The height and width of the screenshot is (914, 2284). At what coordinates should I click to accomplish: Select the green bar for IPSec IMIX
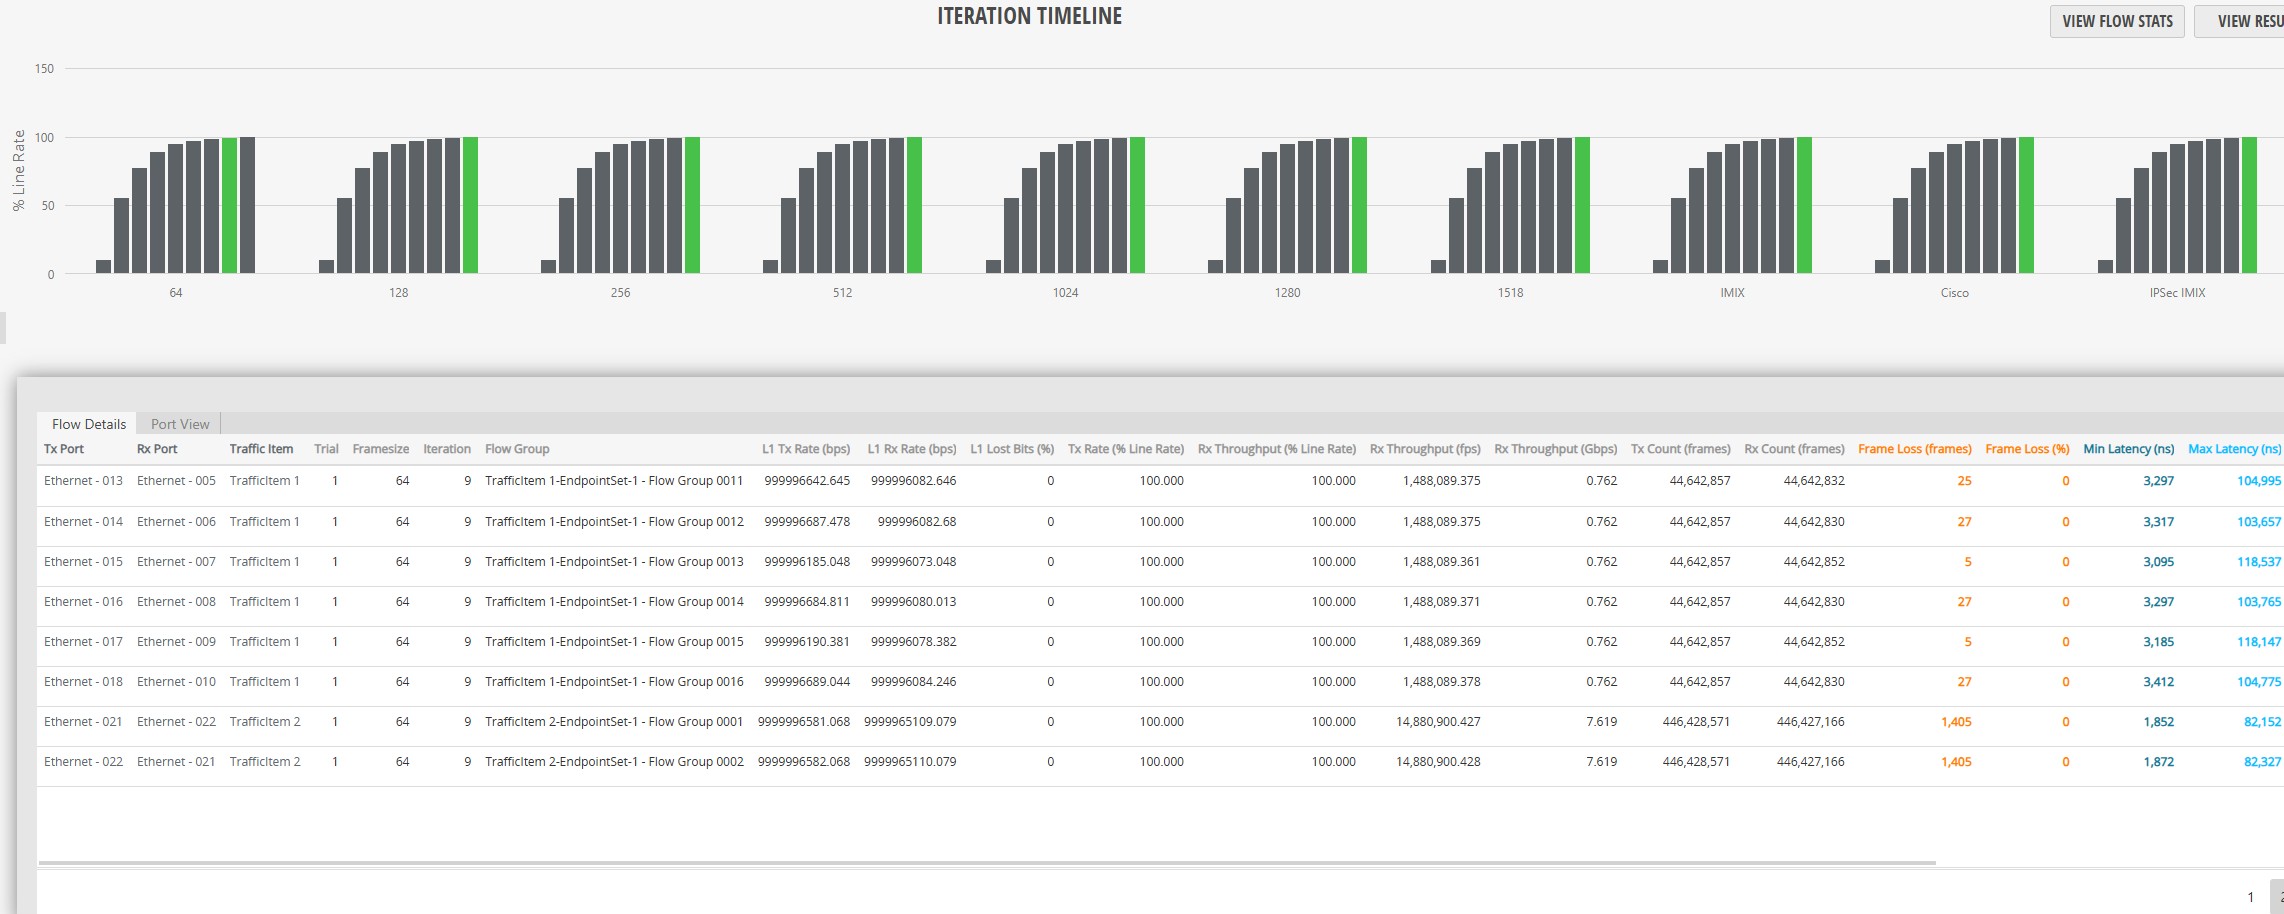click(x=2249, y=205)
